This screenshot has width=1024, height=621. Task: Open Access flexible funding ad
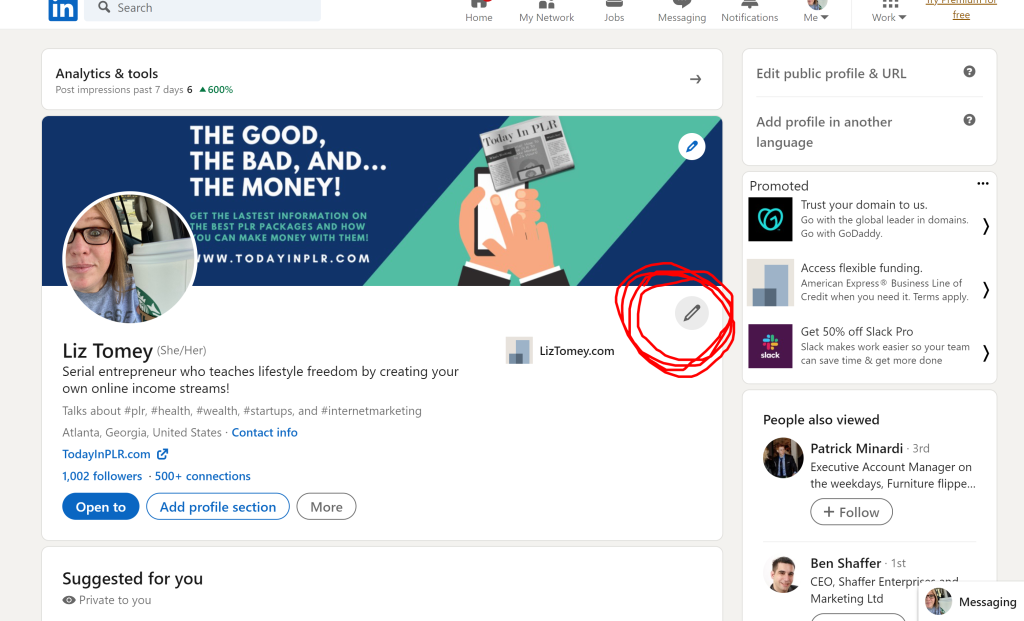(861, 268)
